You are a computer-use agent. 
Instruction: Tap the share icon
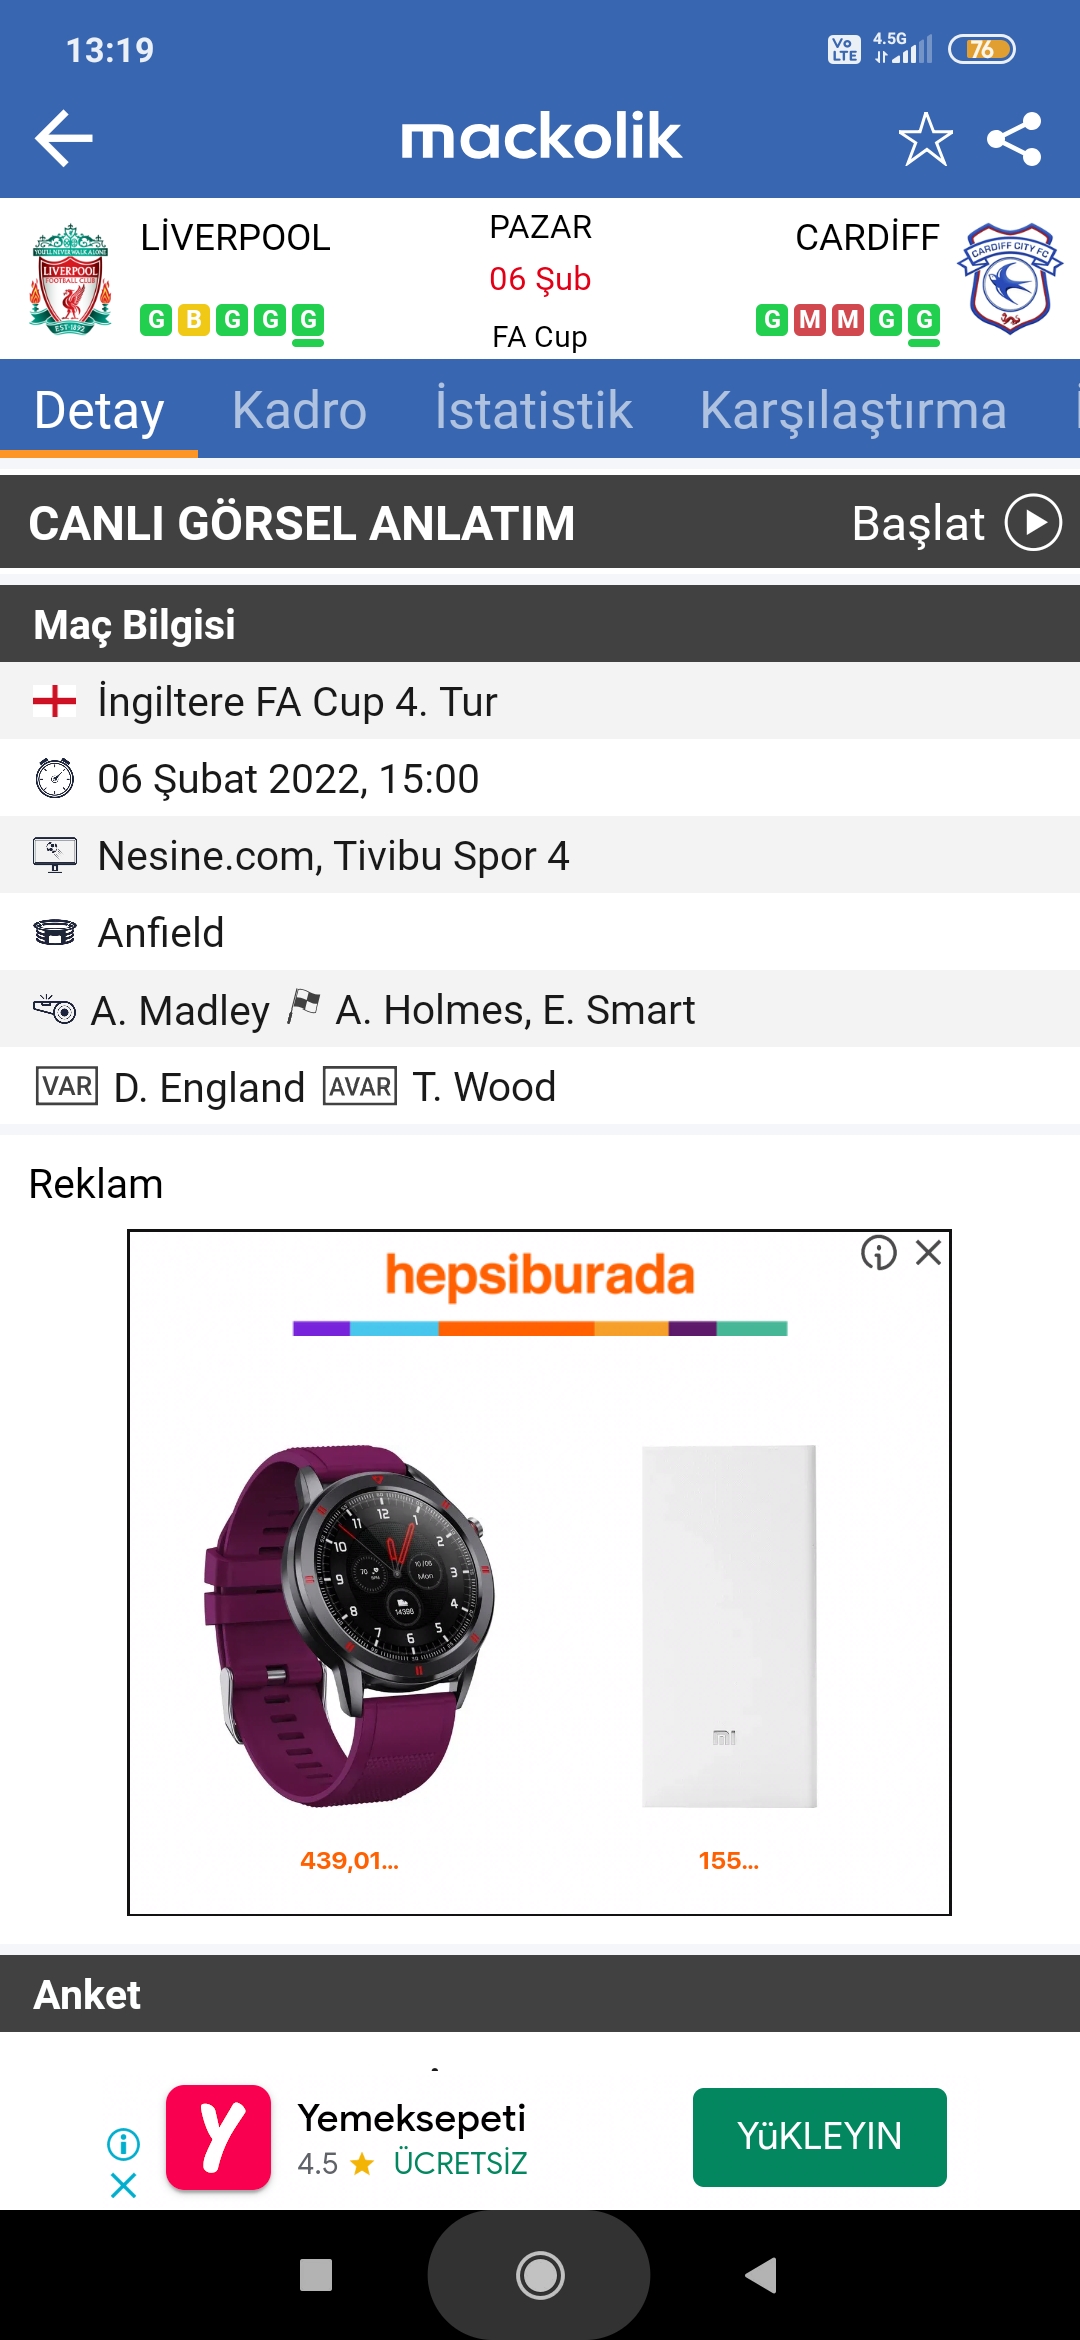pos(1014,138)
